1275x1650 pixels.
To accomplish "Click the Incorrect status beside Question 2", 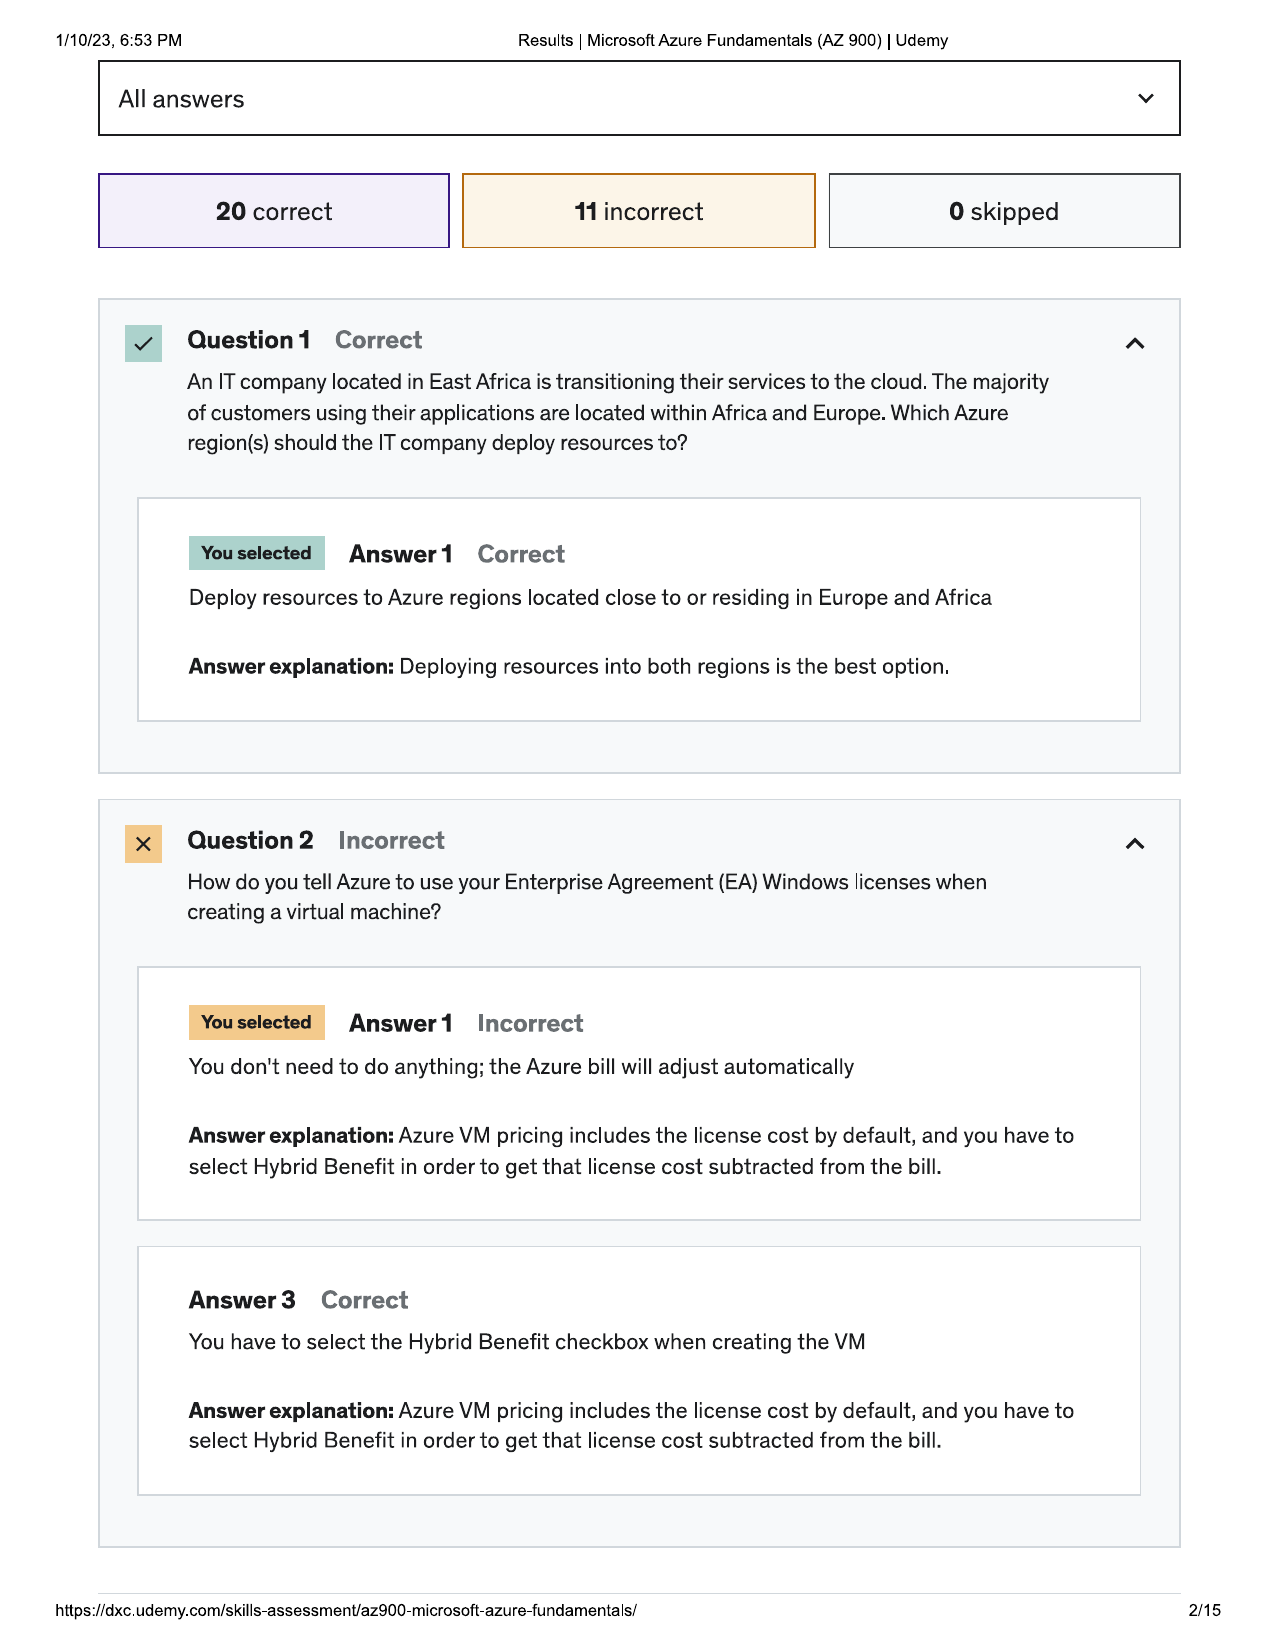I will point(391,840).
